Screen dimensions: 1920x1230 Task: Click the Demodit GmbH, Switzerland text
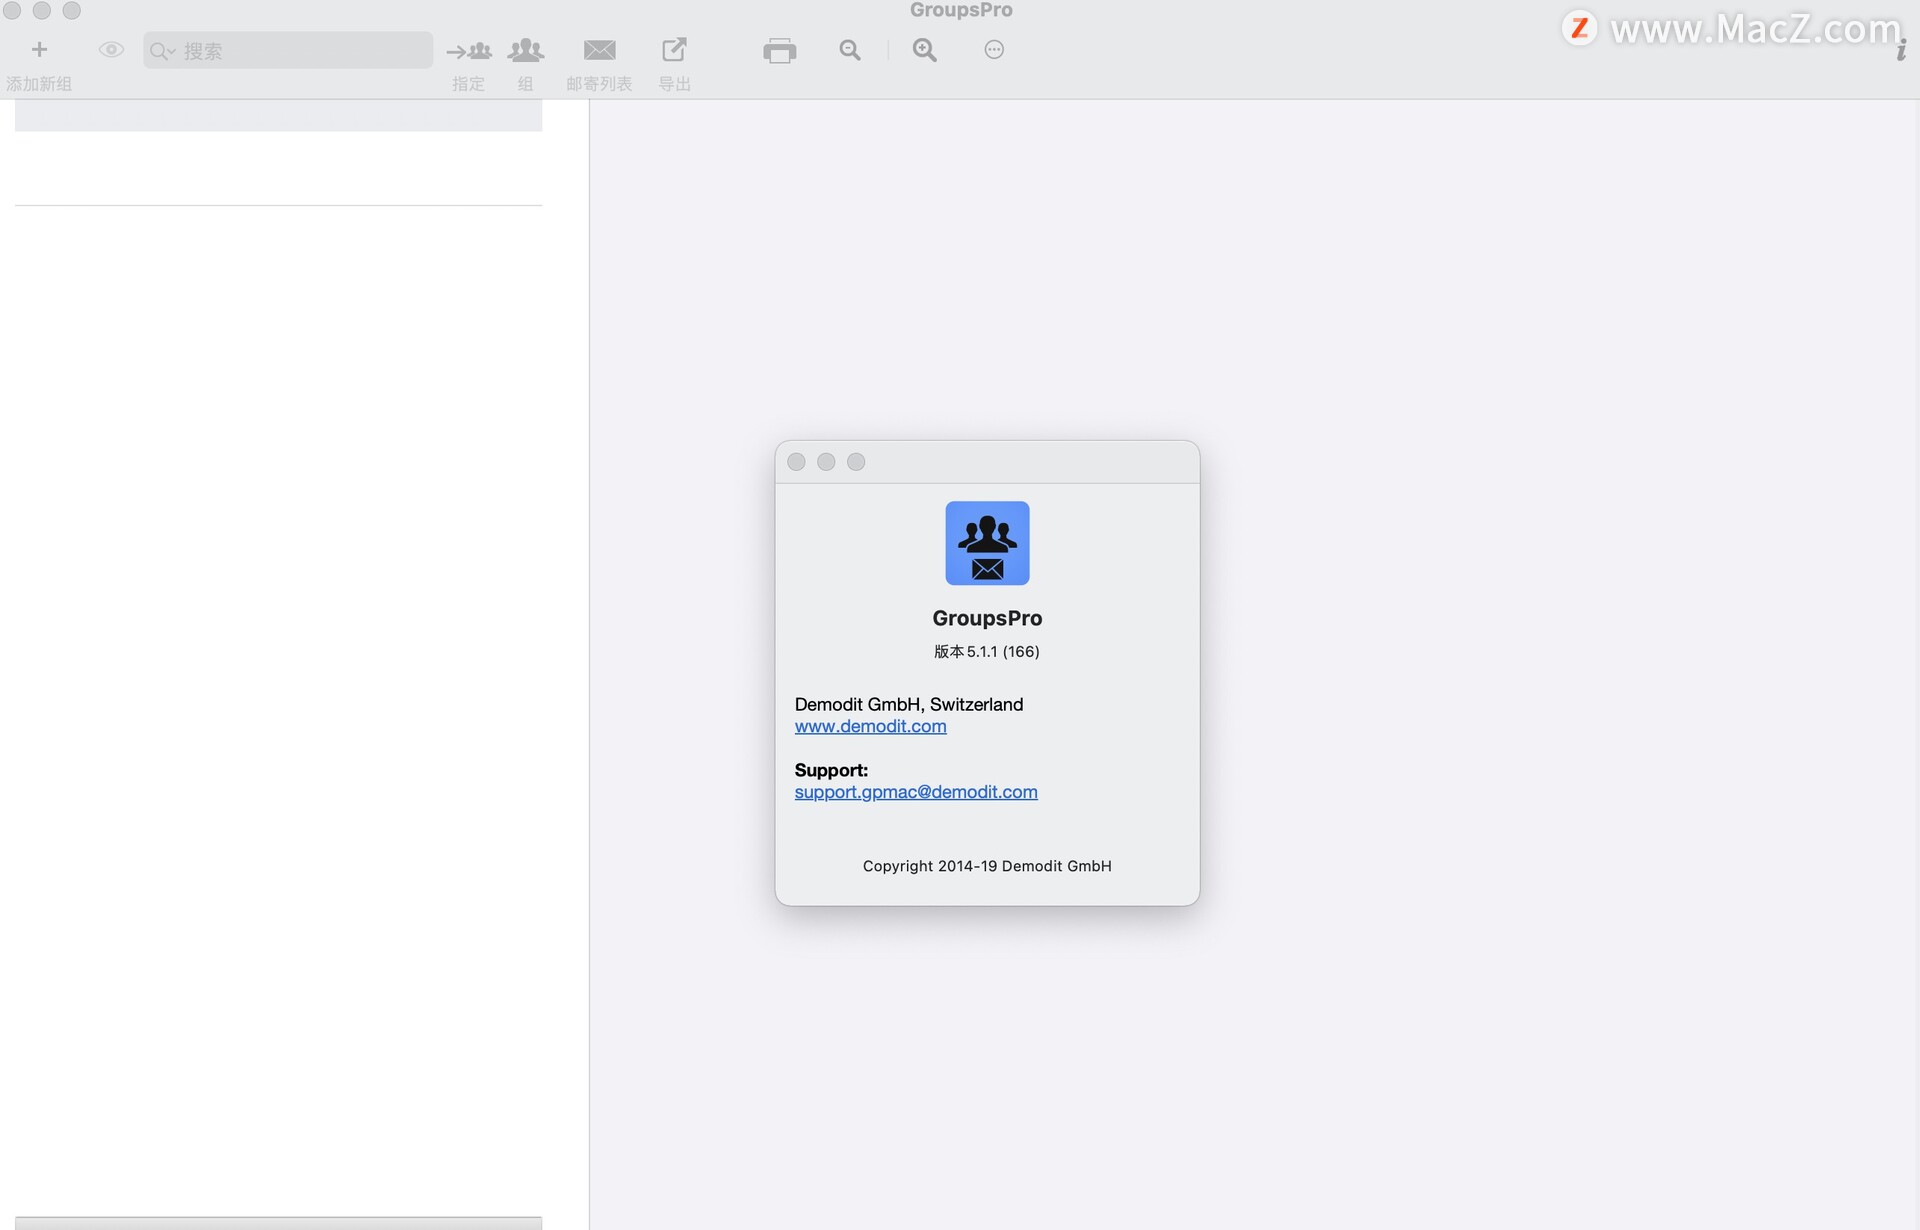pyautogui.click(x=908, y=704)
